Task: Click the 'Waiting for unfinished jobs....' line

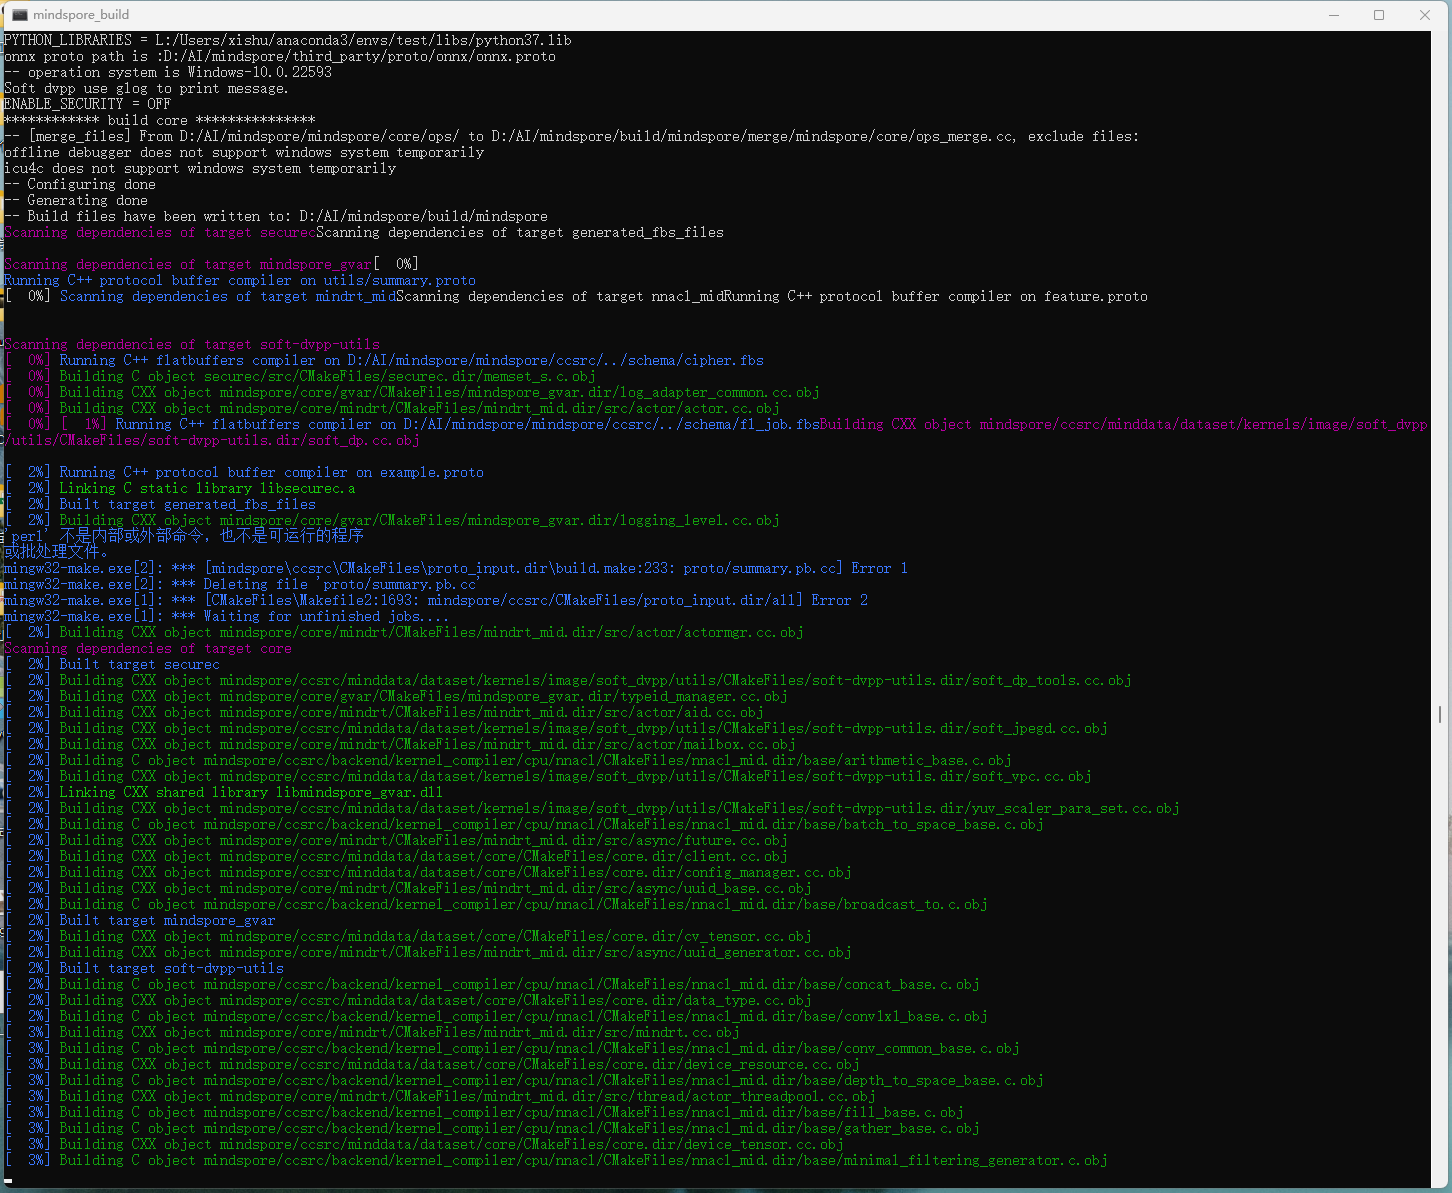Action: 226,616
